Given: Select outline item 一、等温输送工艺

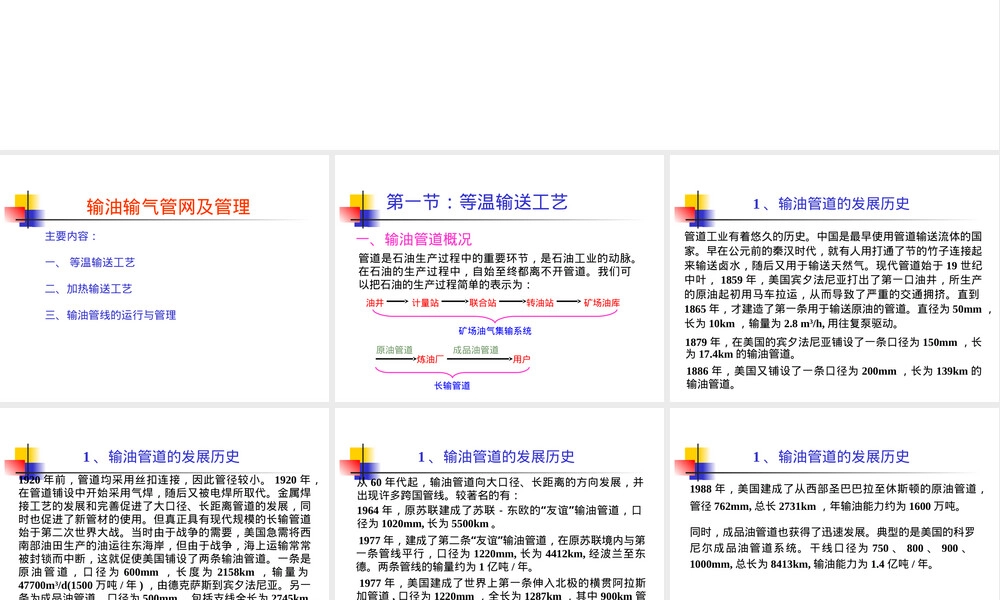Looking at the screenshot, I should (x=90, y=262).
